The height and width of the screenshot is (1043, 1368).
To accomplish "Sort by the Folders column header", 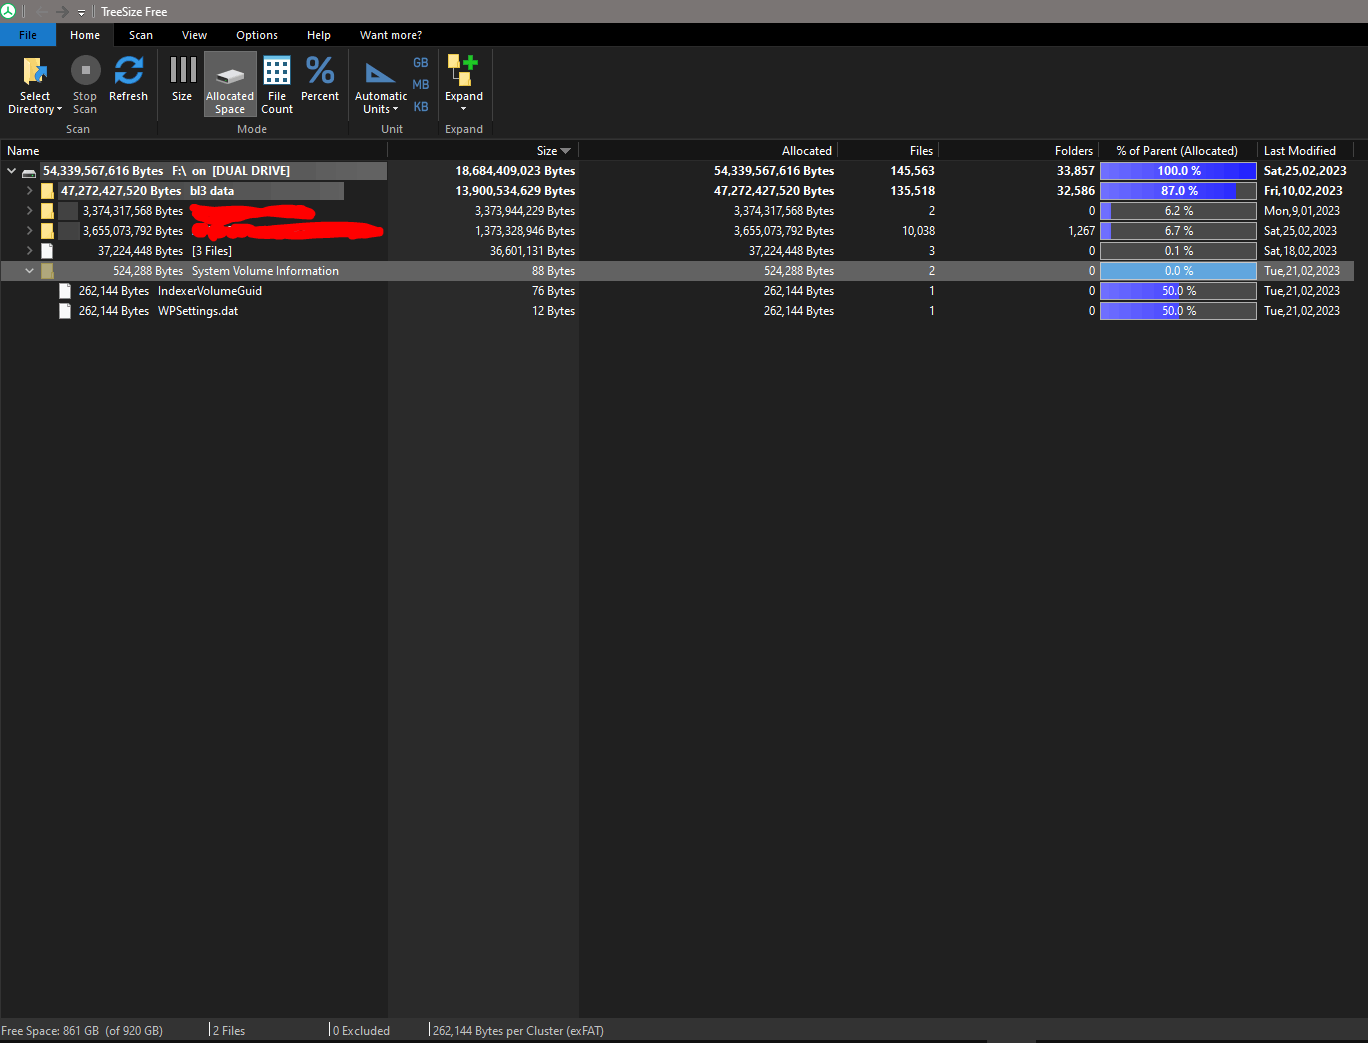I will point(1018,151).
